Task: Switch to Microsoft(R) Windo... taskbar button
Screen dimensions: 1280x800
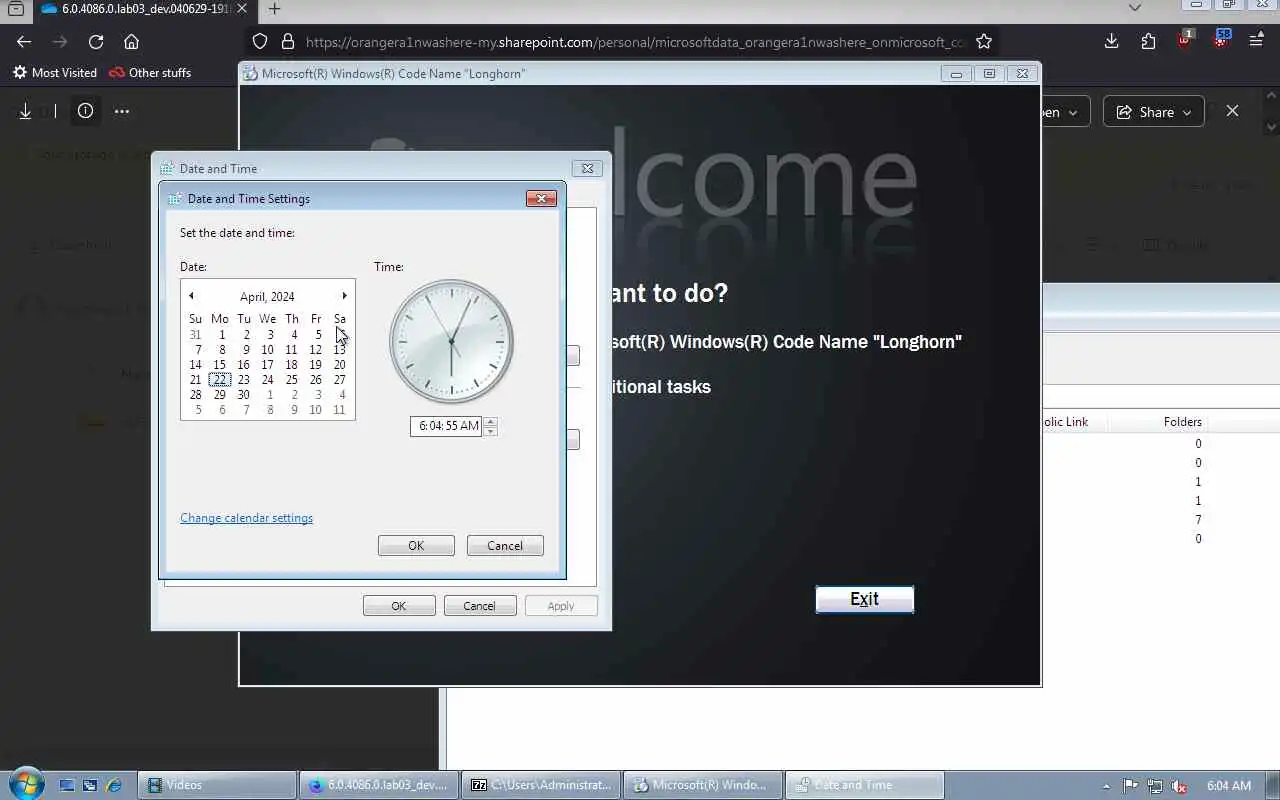Action: click(703, 785)
